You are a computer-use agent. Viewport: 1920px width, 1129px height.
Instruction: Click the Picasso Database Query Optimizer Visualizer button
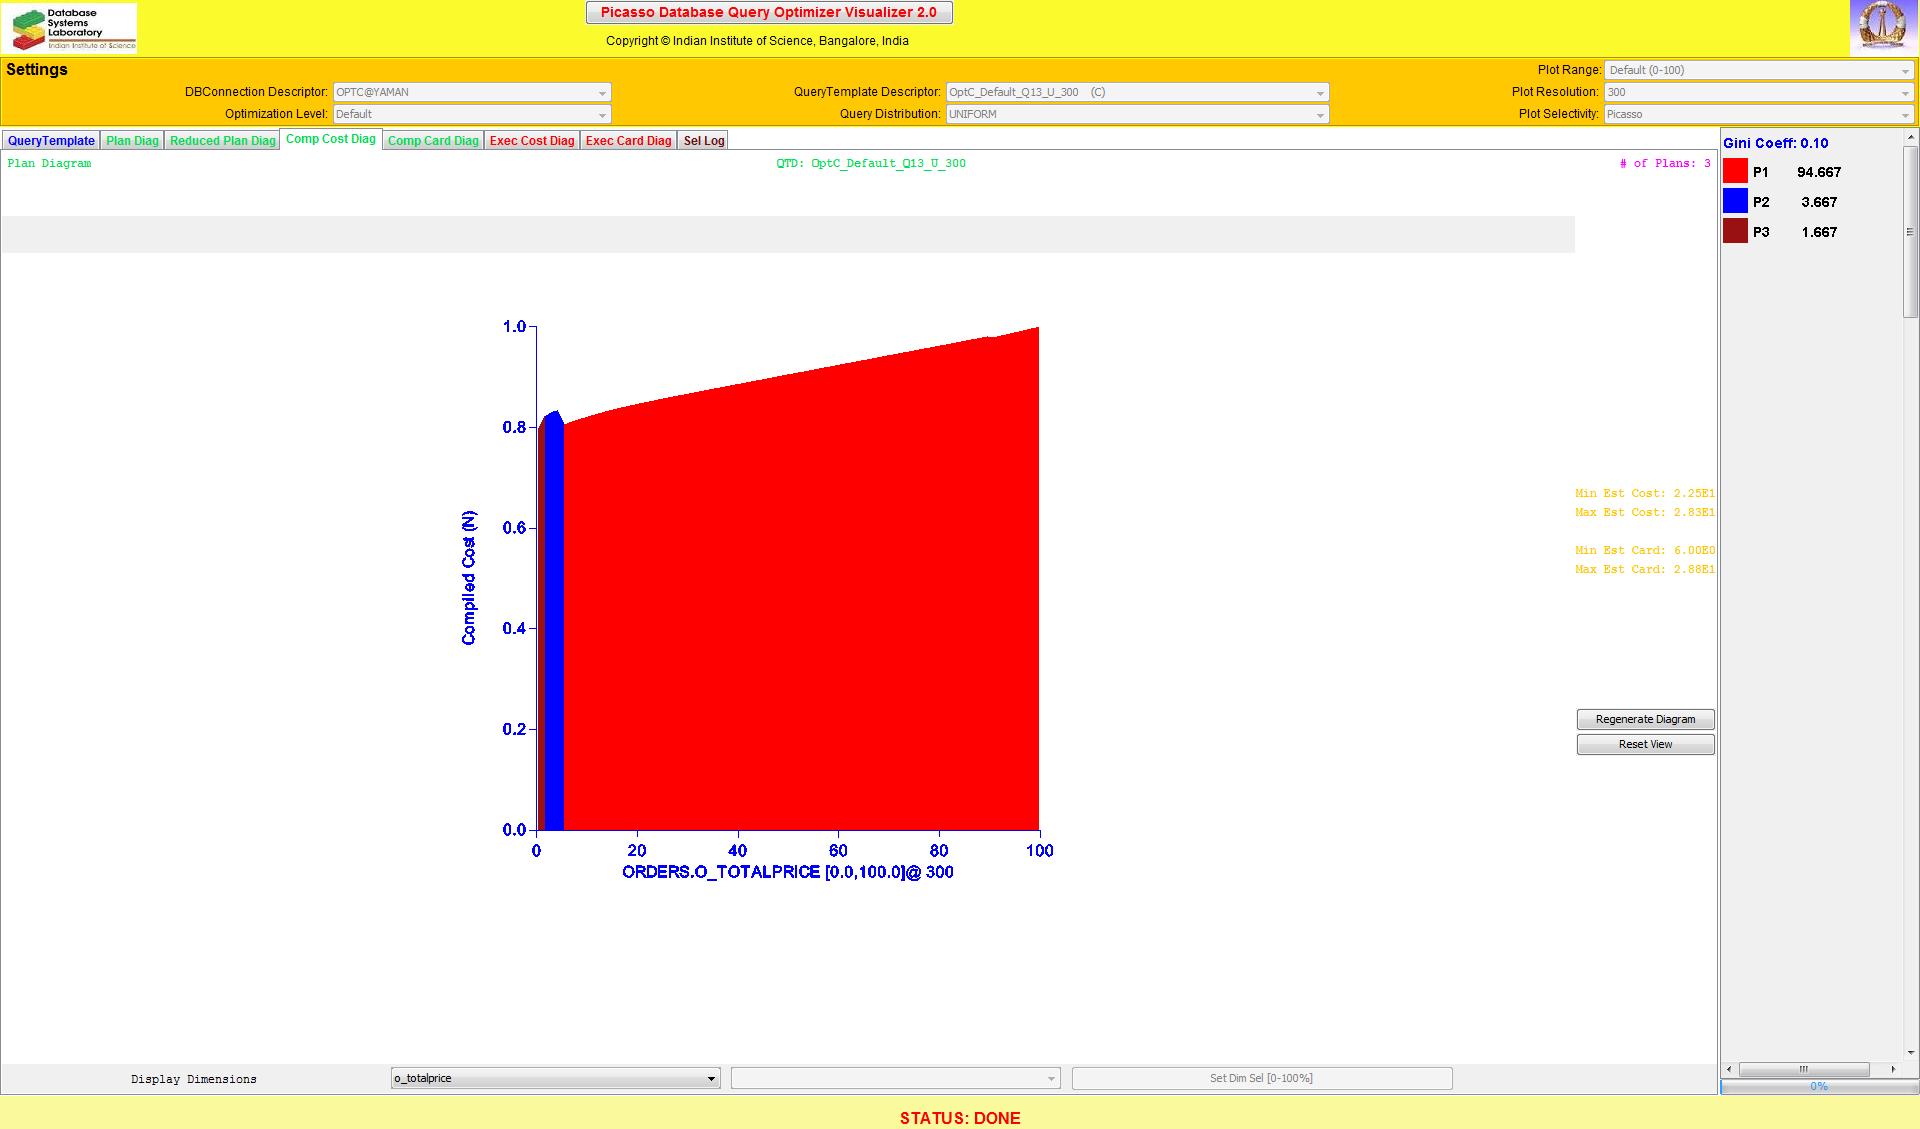(x=768, y=13)
